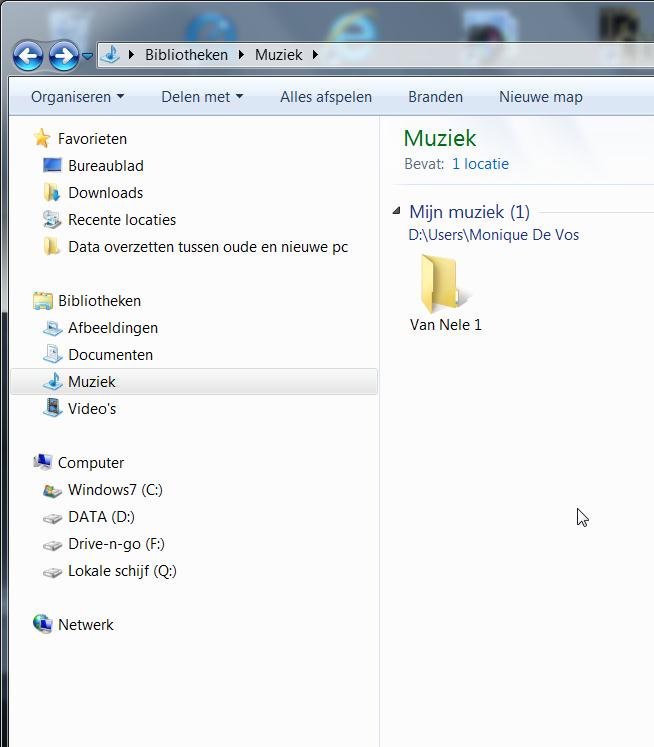
Task: Collapse the Mijn muziek (1) group
Action: (x=396, y=211)
